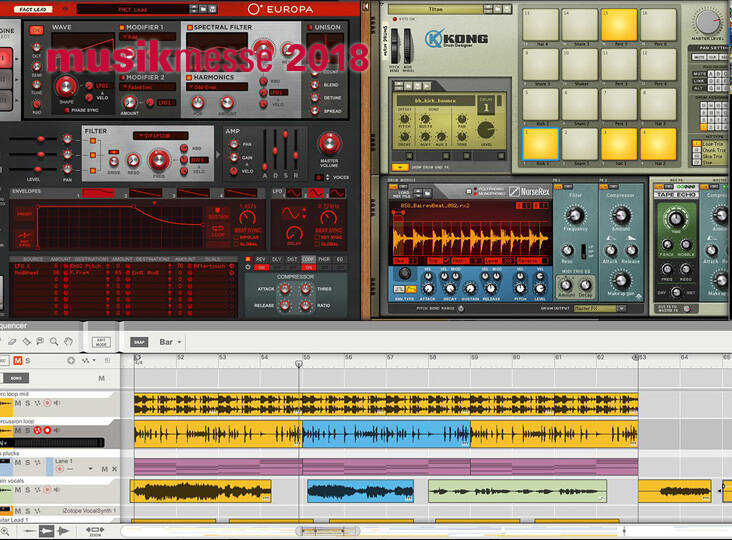This screenshot has height=540, width=732.
Task: Select the Hand tool in the sequencer toolbar
Action: point(69,342)
